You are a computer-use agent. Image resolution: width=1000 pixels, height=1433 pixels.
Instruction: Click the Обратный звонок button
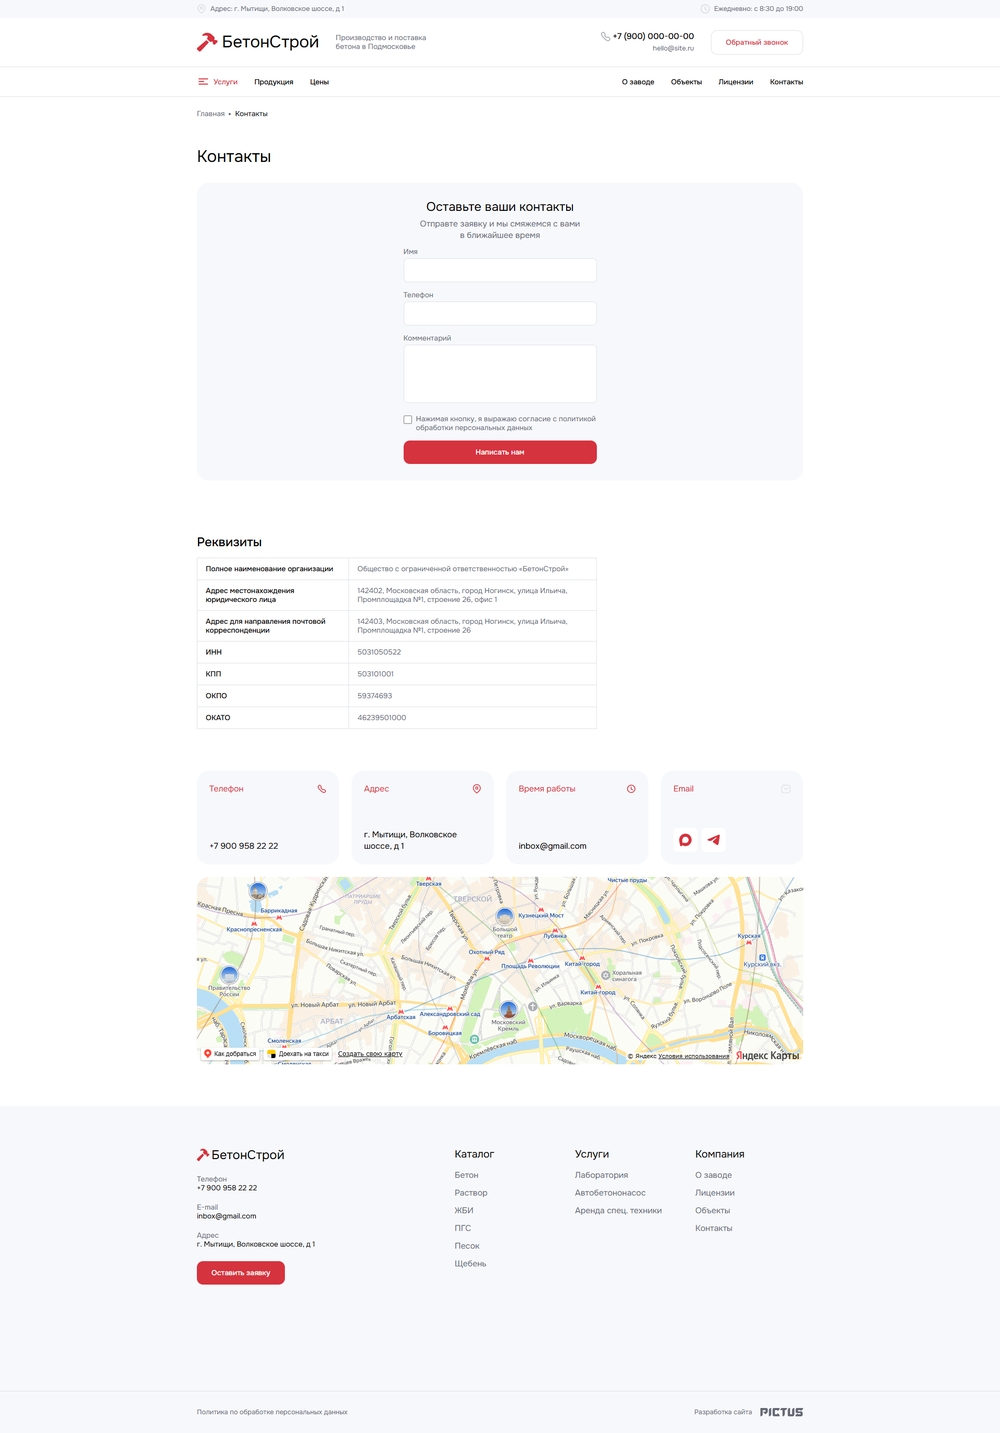(757, 43)
